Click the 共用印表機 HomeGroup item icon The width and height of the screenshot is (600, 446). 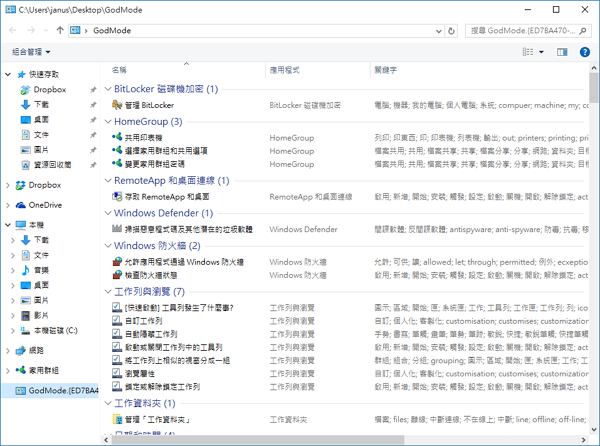[117, 137]
